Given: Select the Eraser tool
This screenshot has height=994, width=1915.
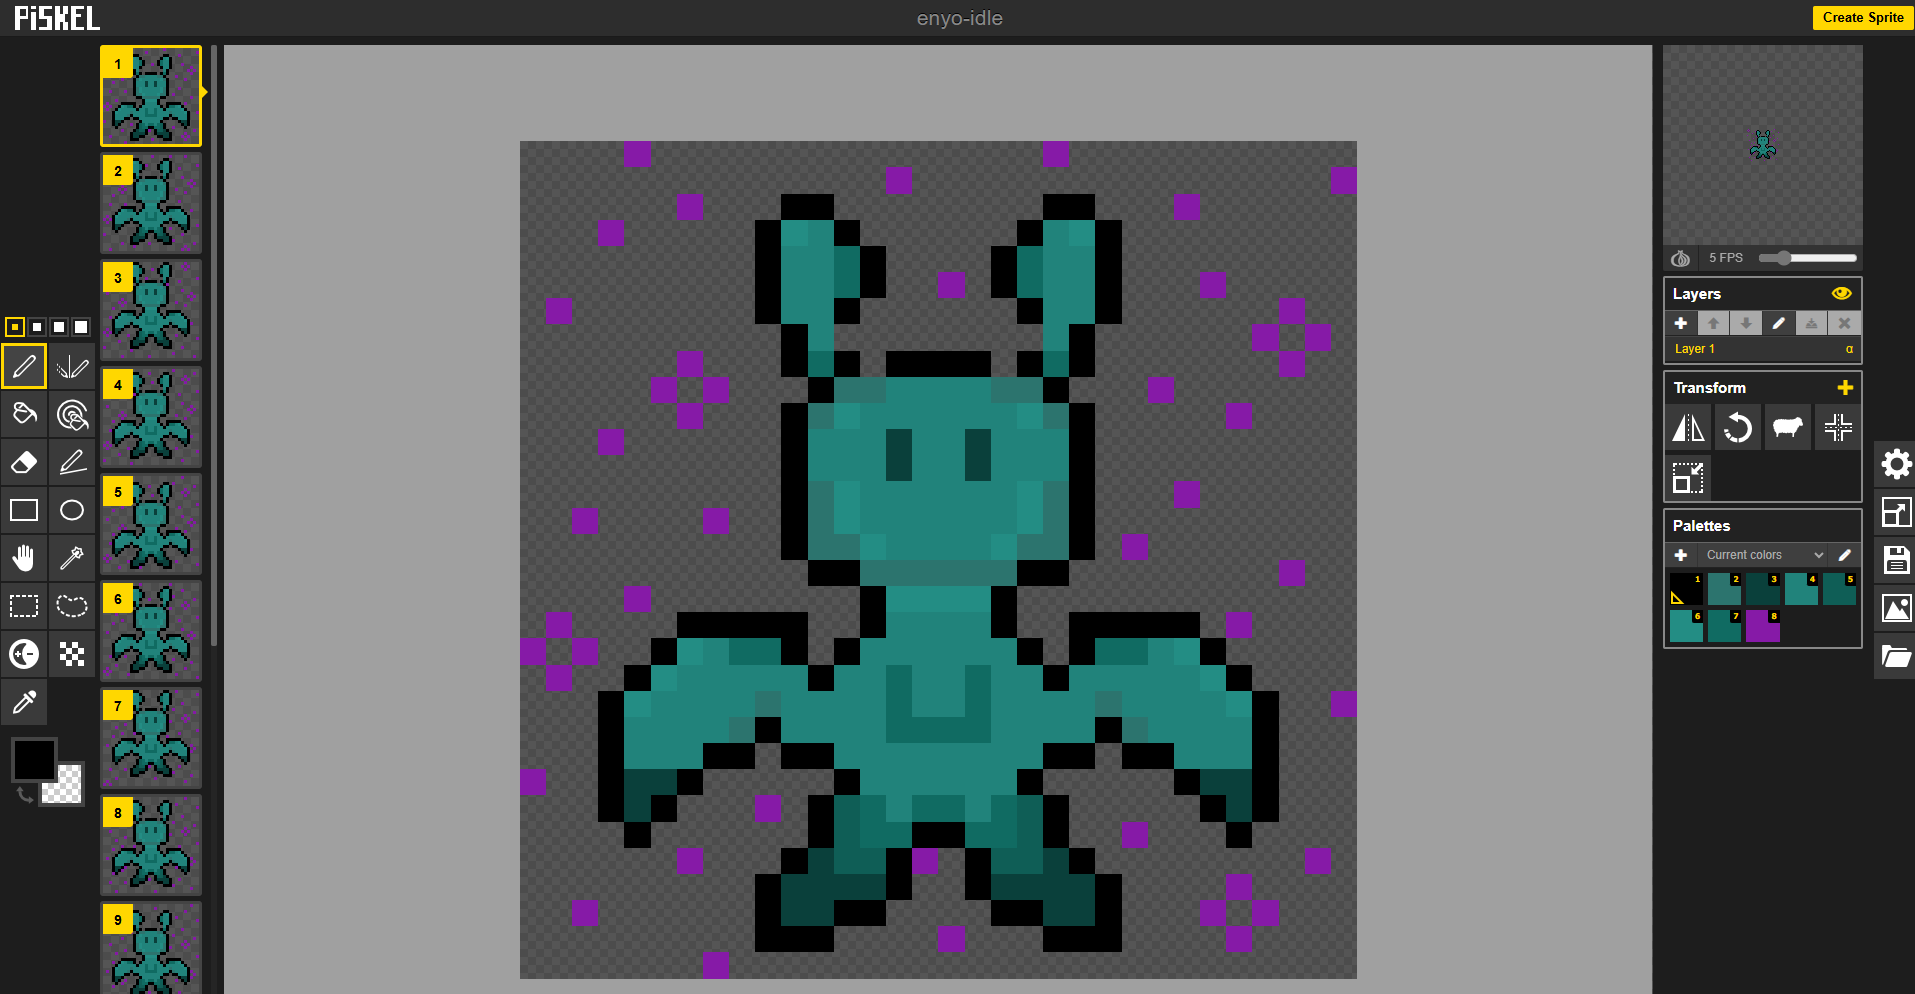Looking at the screenshot, I should tap(24, 462).
